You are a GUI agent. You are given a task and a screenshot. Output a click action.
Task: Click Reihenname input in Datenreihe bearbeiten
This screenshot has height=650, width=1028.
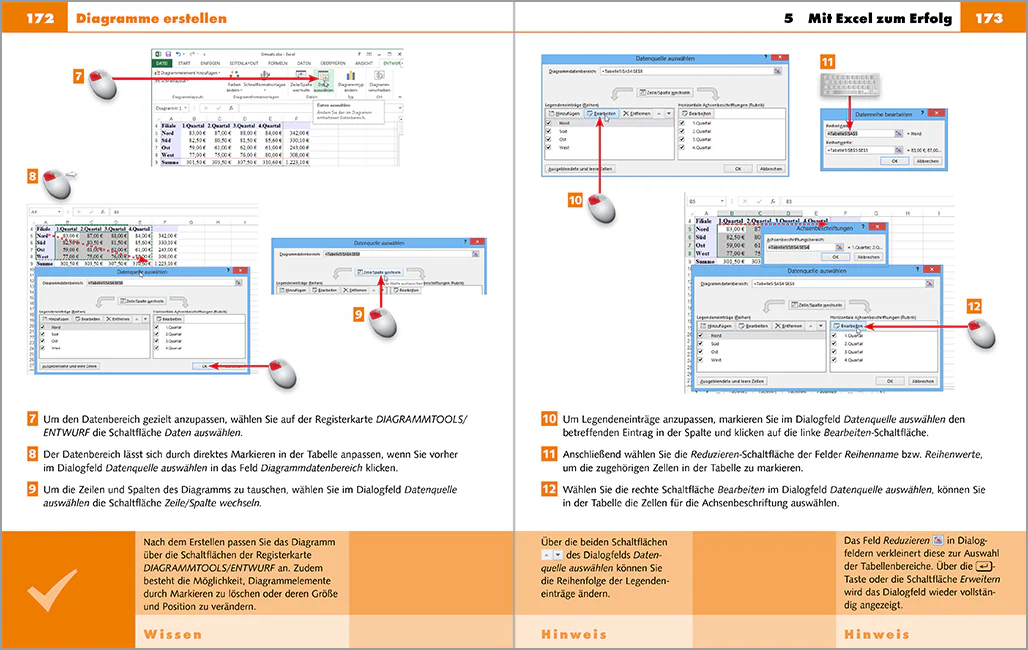coord(860,134)
